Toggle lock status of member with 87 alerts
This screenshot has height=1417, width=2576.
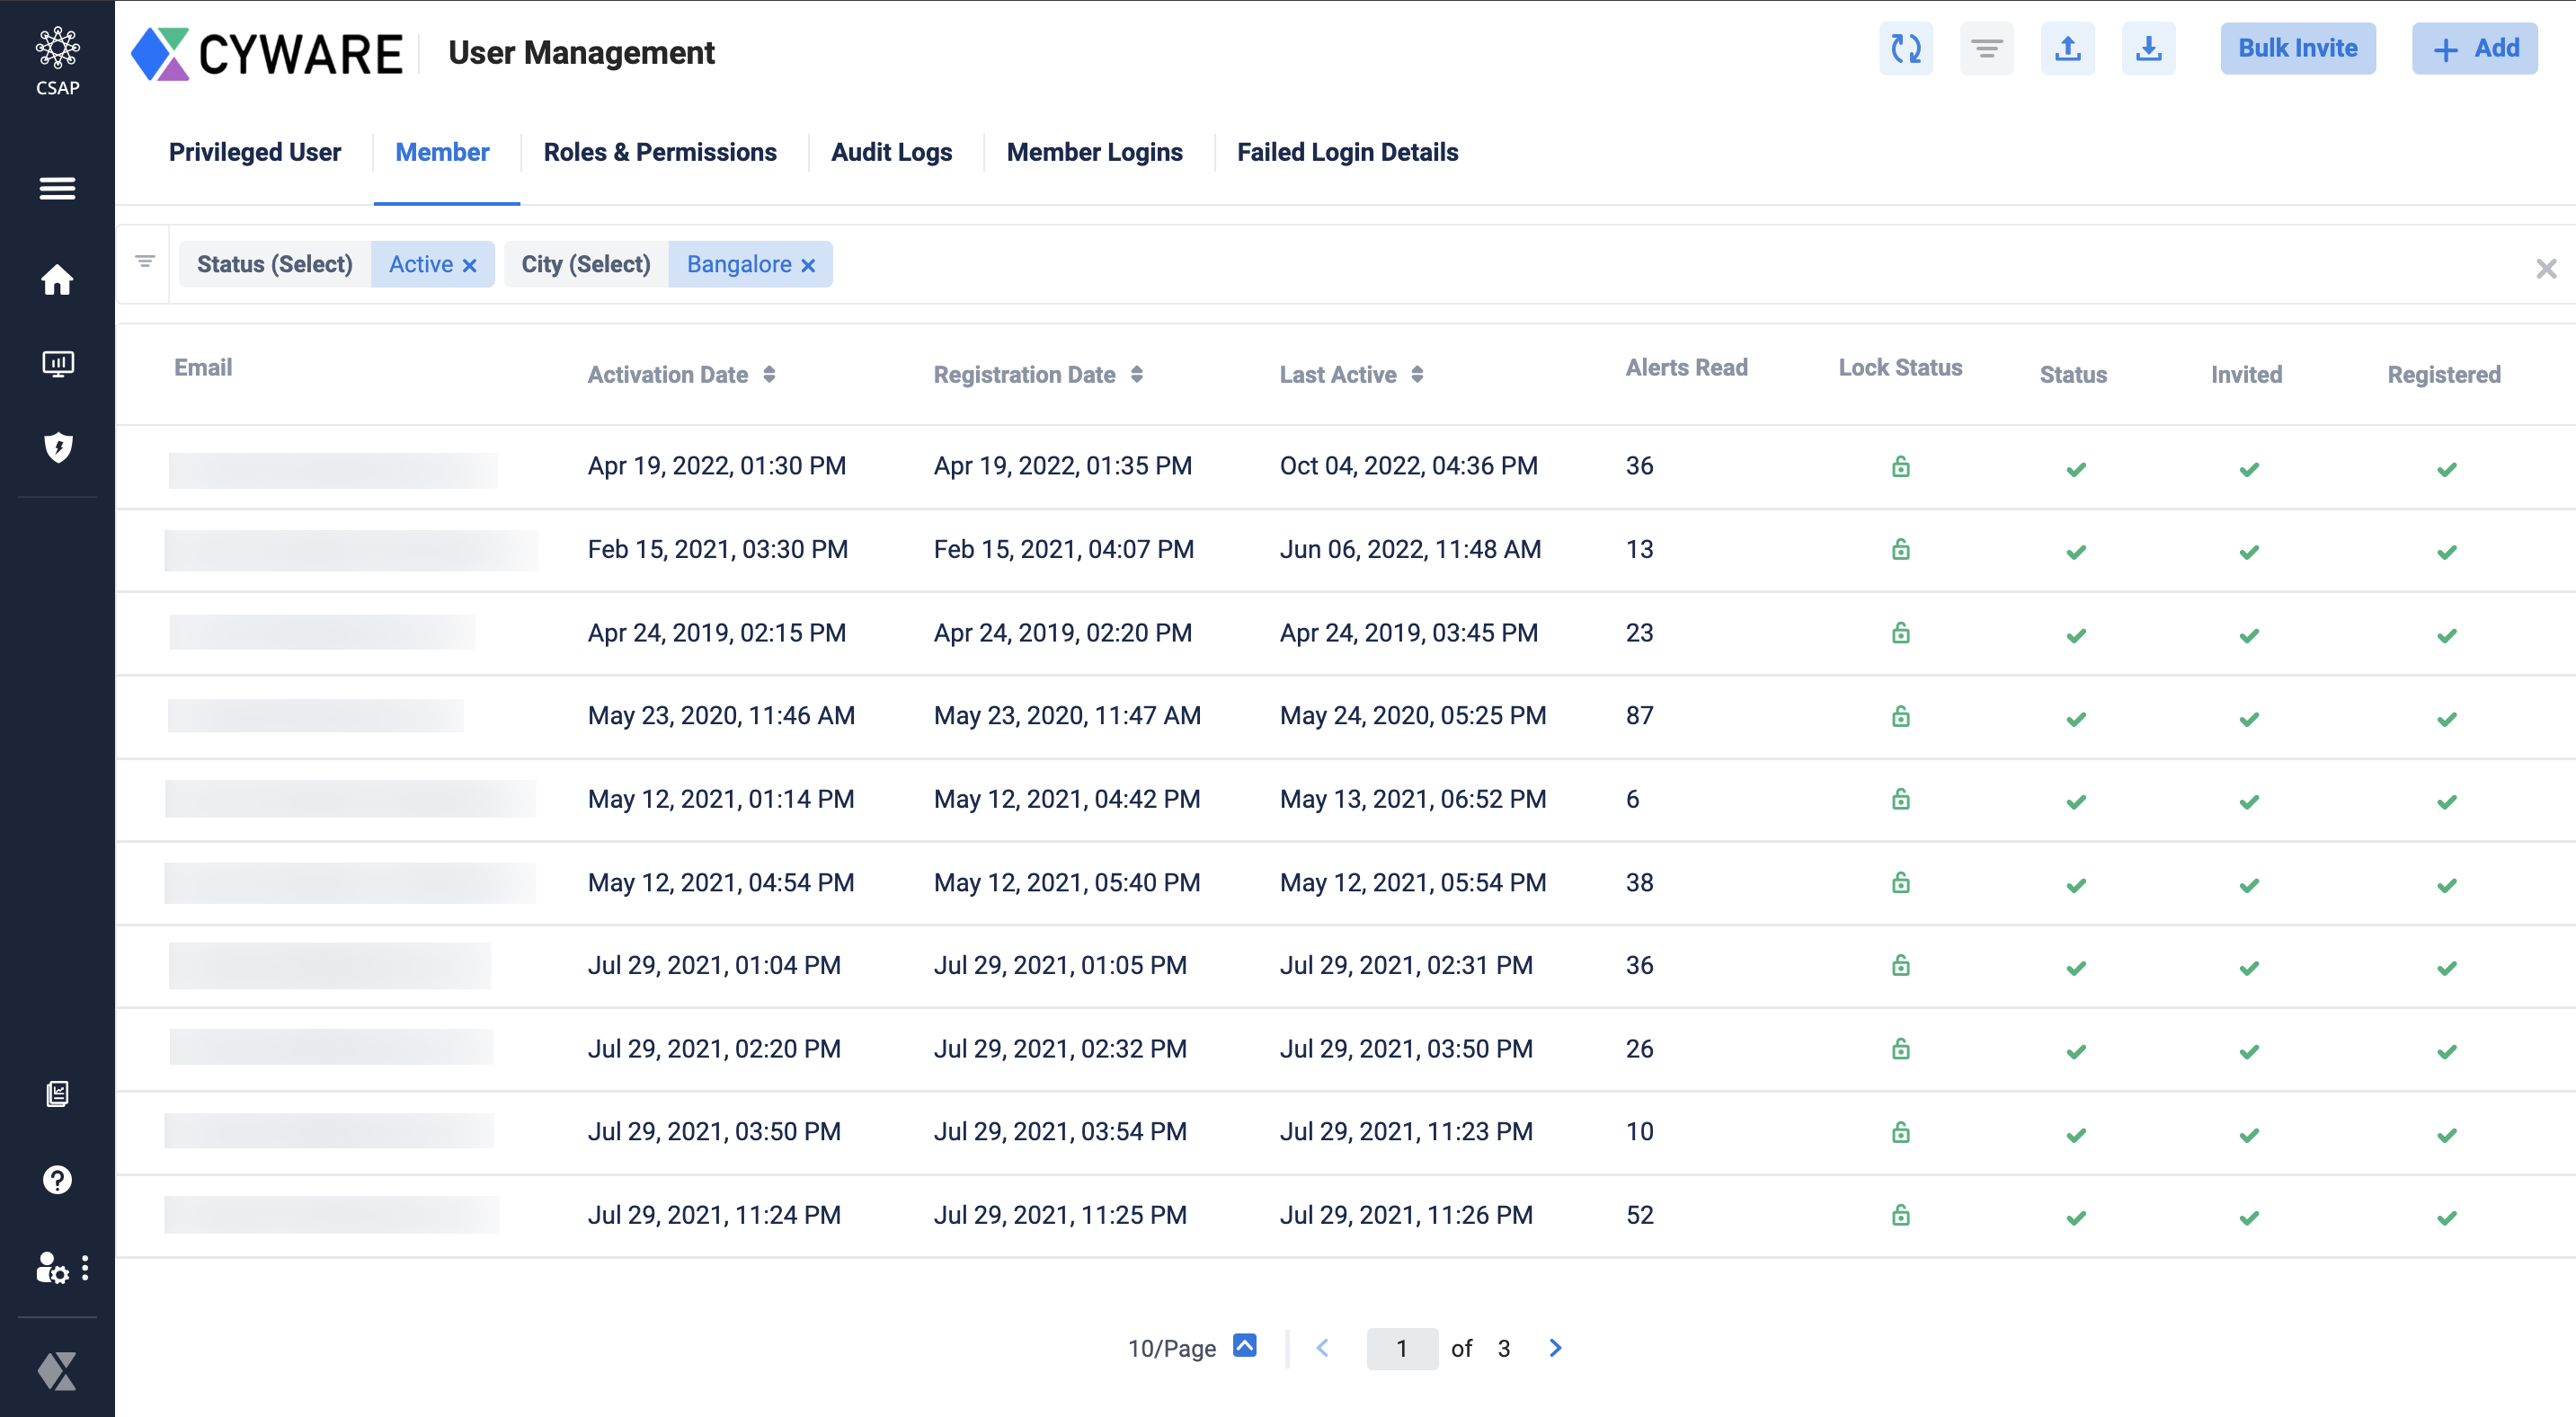pos(1900,717)
